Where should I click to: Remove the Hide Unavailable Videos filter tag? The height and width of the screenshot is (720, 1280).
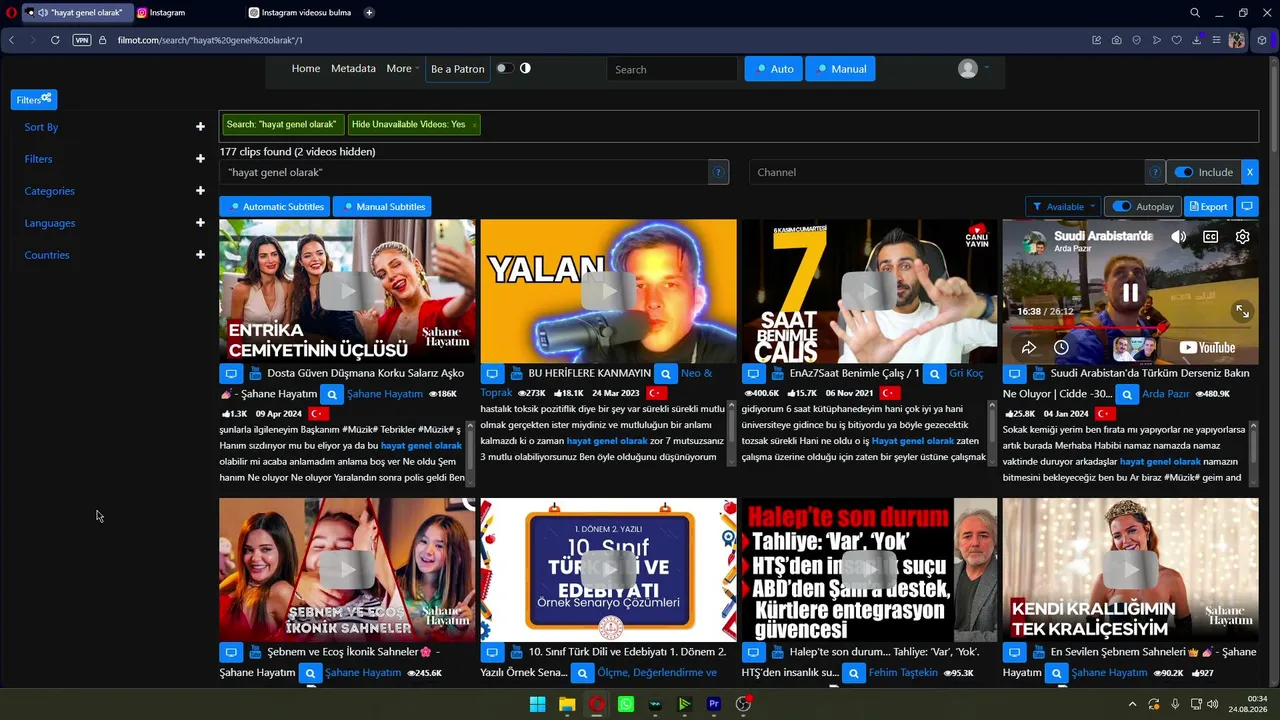point(474,124)
